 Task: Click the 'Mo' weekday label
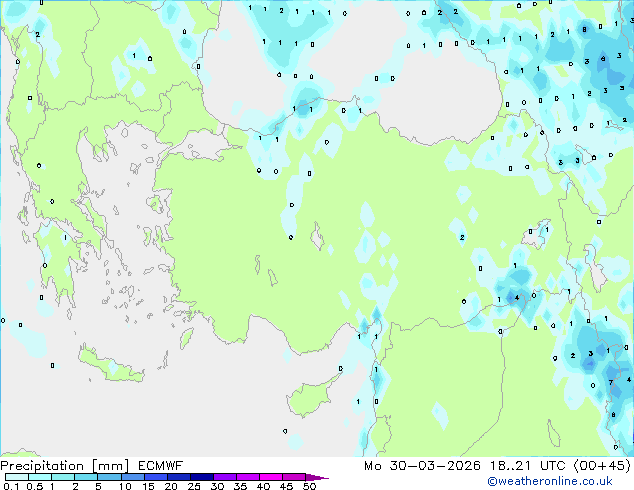[372, 466]
